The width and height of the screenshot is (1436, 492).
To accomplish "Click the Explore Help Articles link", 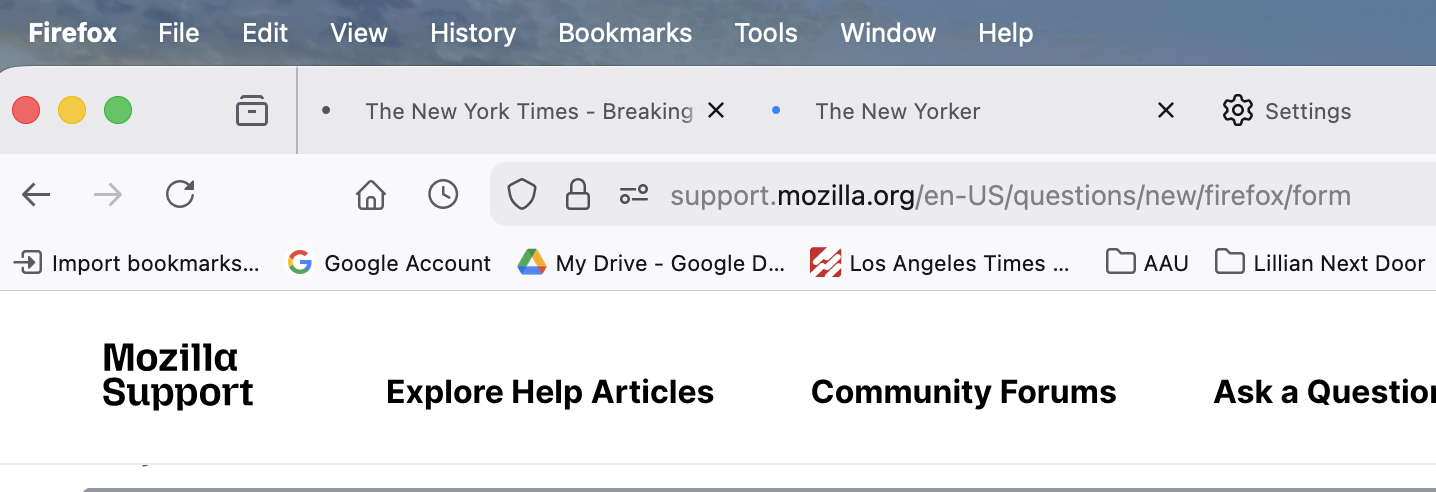I will 550,392.
